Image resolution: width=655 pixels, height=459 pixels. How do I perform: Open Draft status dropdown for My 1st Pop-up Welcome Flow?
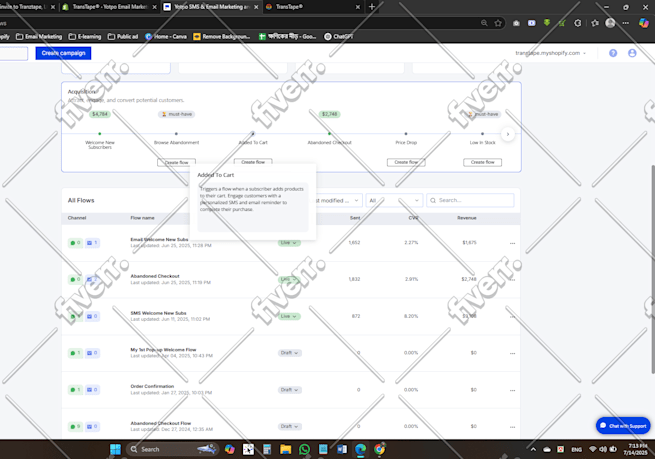pos(289,353)
